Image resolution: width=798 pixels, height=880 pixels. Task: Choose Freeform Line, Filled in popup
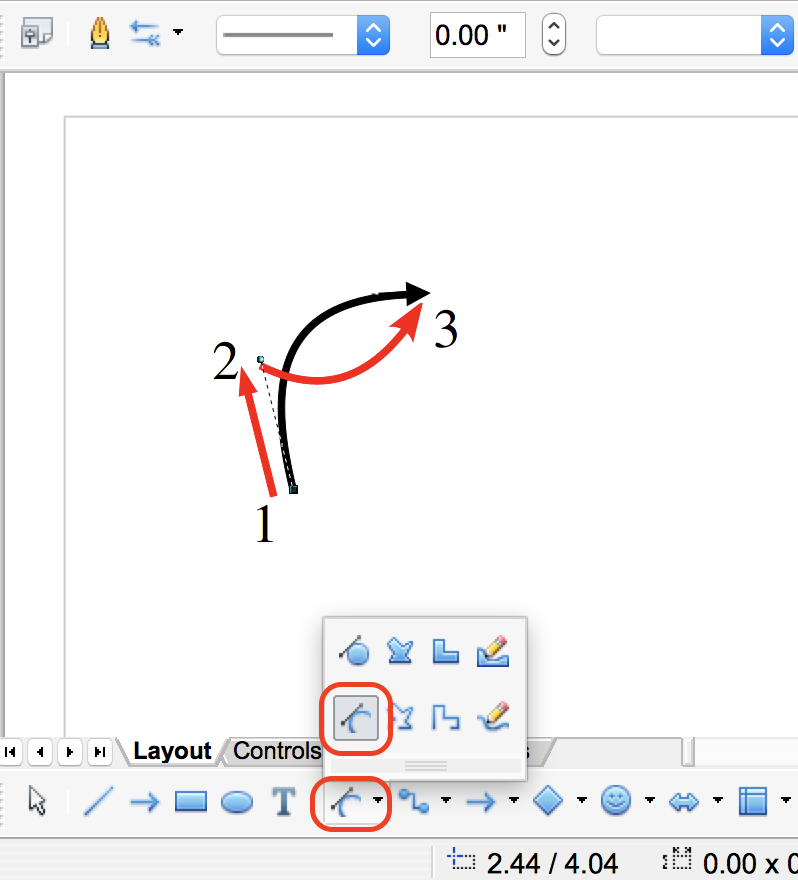pyautogui.click(x=493, y=651)
